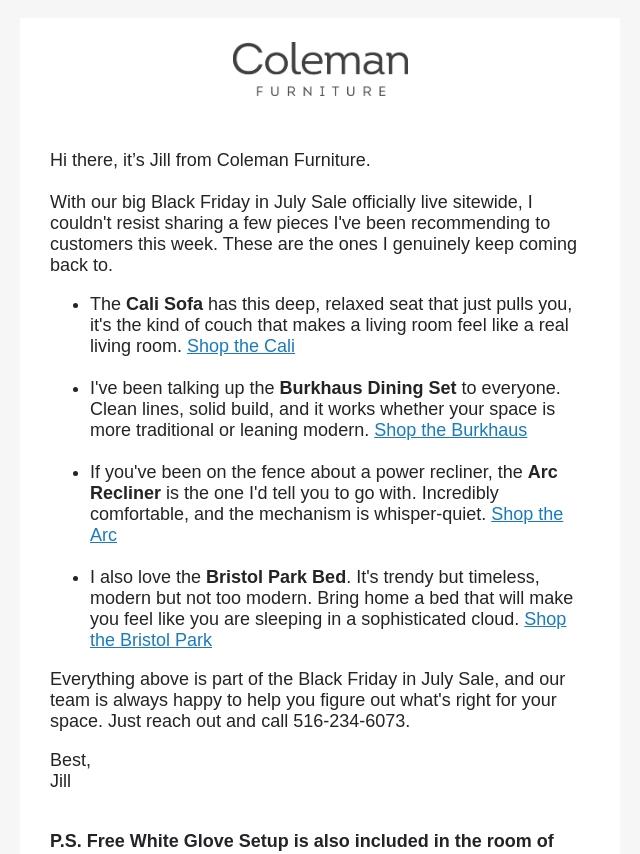This screenshot has height=854, width=640.
Task: Click the Black Friday in July intro paragraph
Action: (x=313, y=233)
